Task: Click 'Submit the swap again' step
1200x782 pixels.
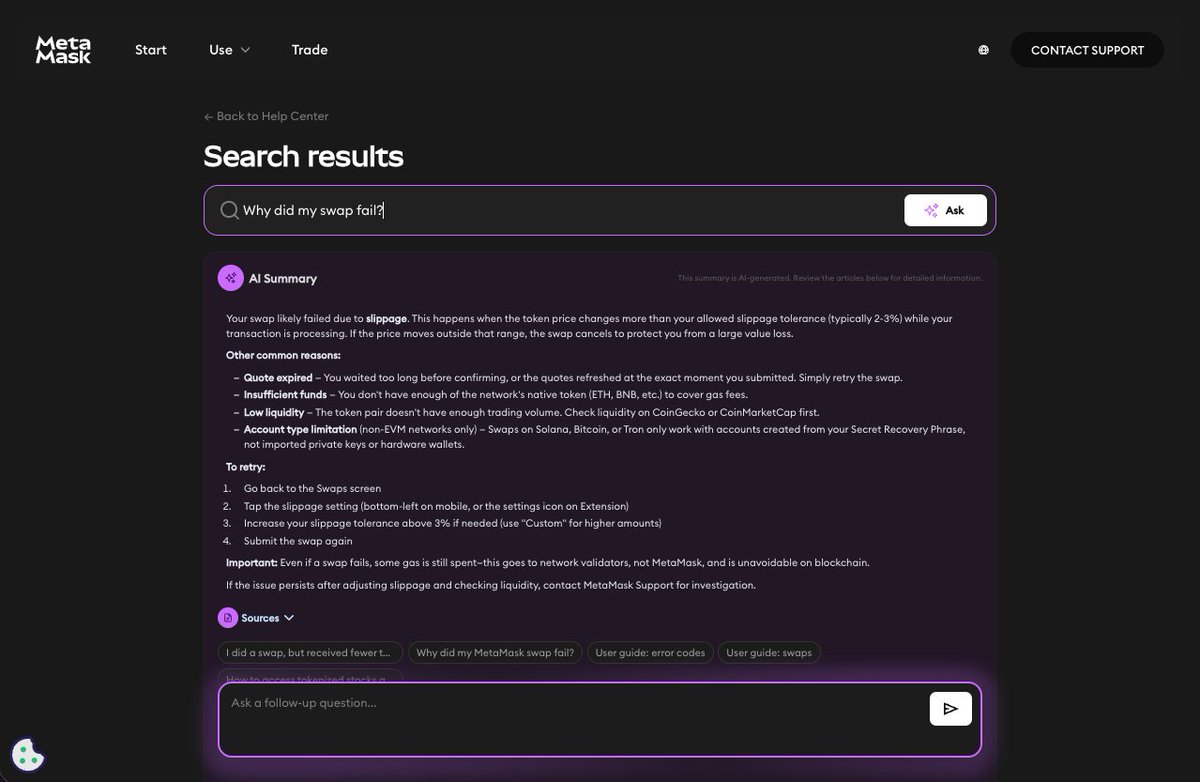Action: [298, 541]
